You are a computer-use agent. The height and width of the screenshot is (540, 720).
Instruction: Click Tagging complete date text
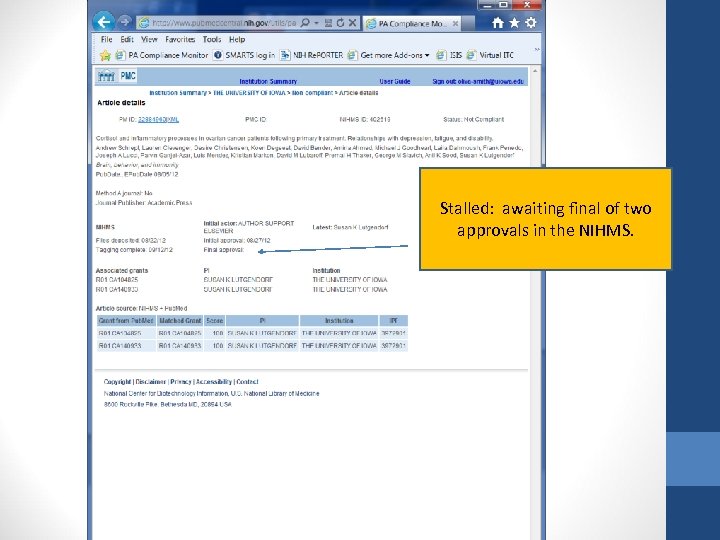tap(134, 250)
